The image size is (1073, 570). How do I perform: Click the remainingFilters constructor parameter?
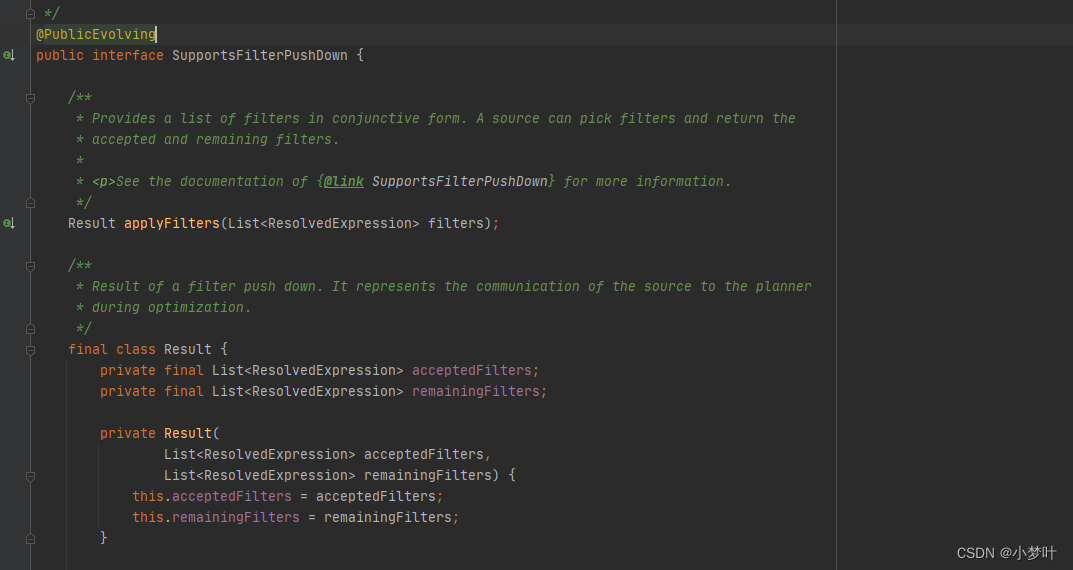(428, 476)
